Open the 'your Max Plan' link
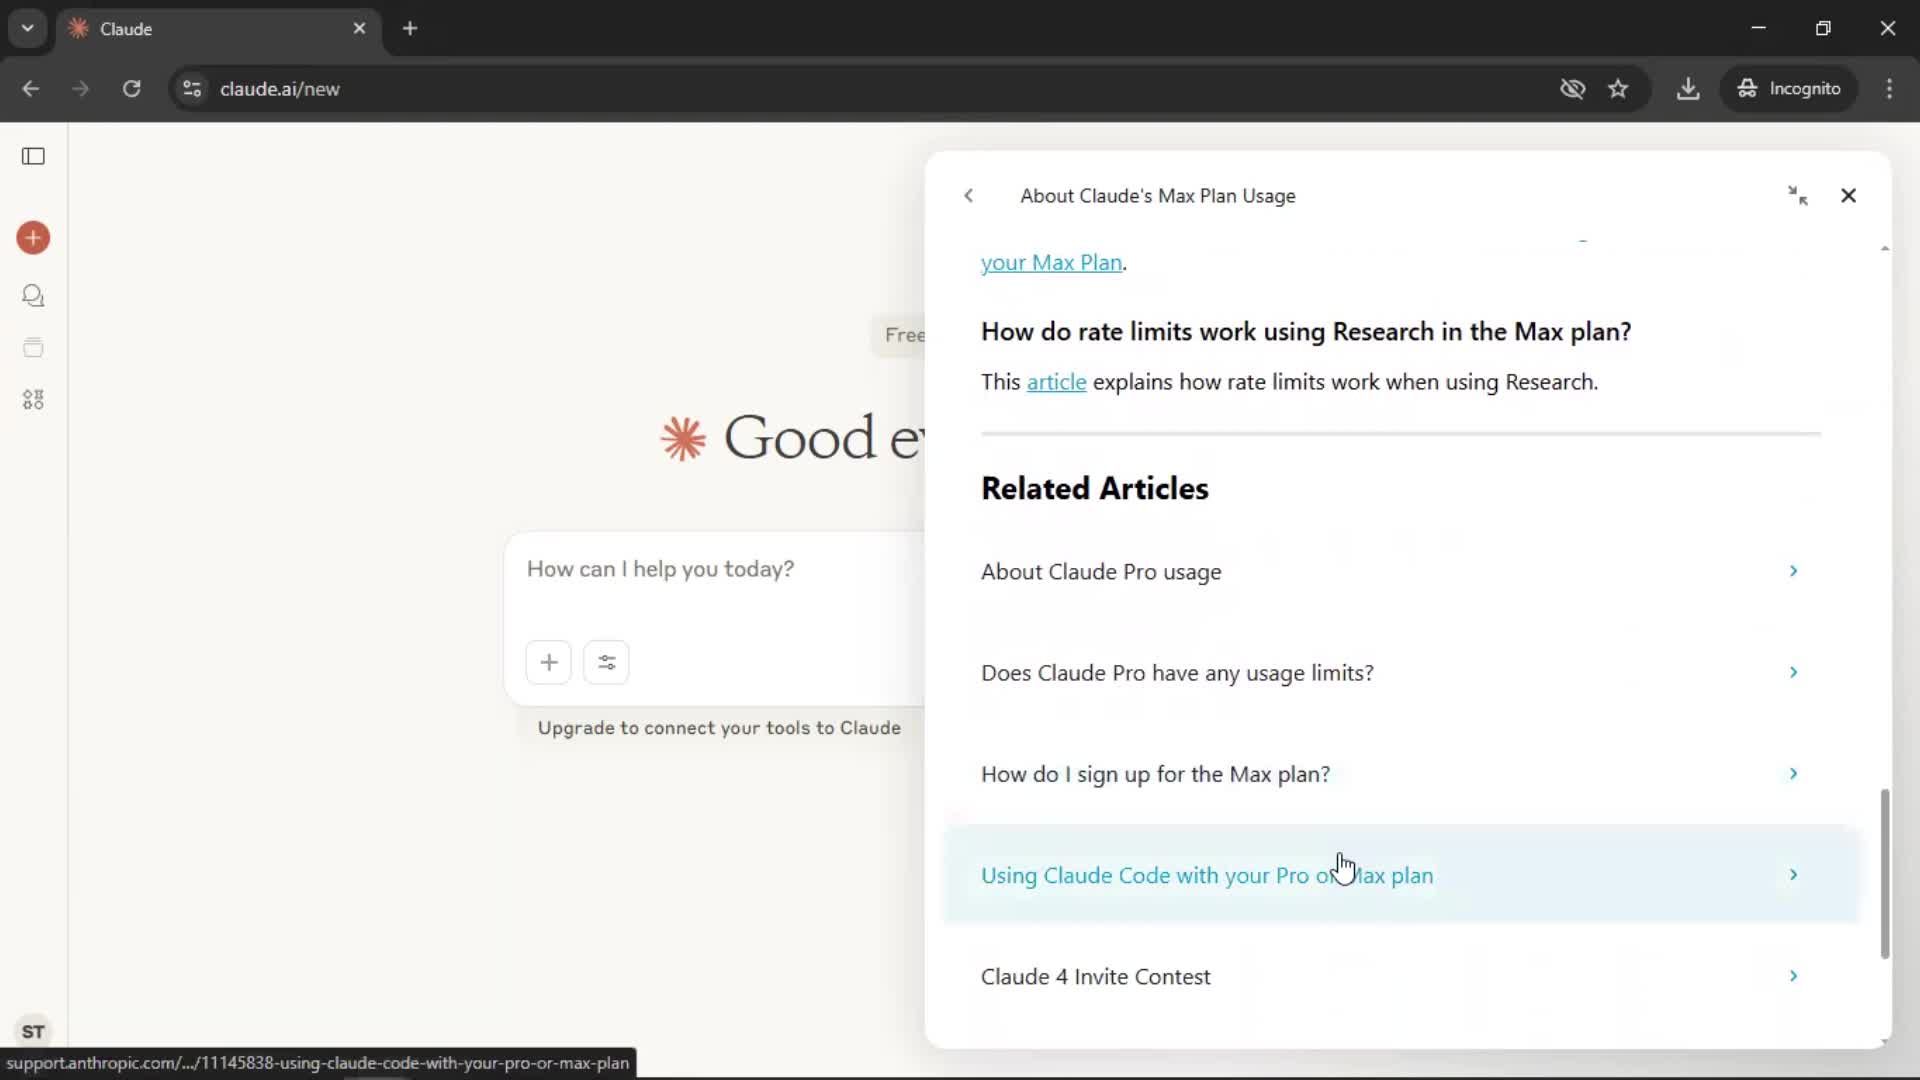The image size is (1920, 1080). coord(1051,263)
